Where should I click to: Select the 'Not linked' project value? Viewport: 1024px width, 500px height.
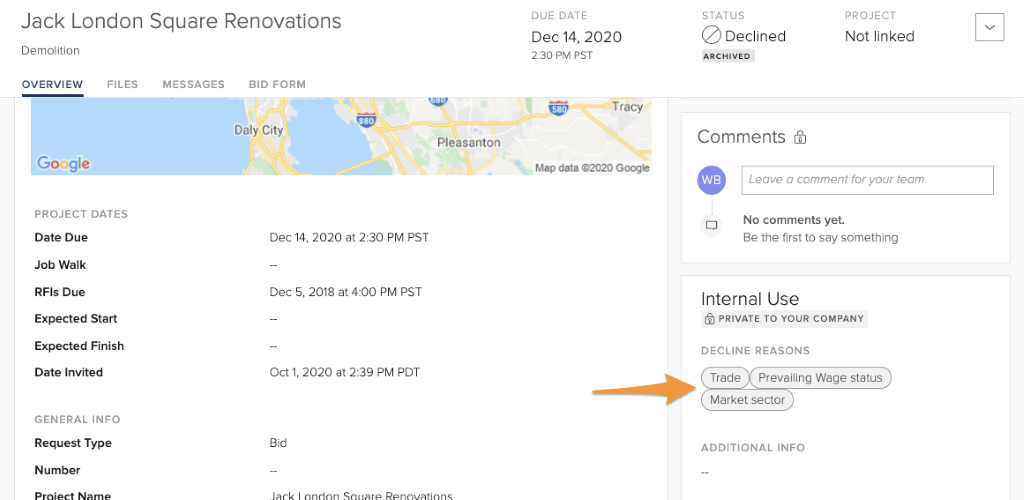[x=879, y=36]
